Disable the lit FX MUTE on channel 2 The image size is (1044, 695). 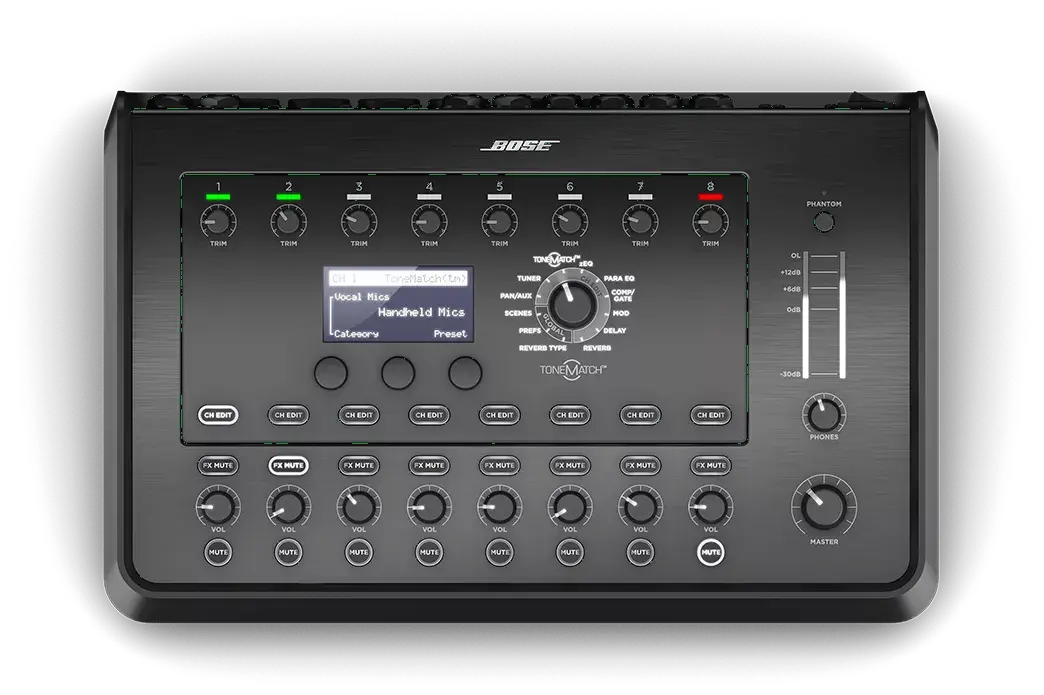[288, 465]
